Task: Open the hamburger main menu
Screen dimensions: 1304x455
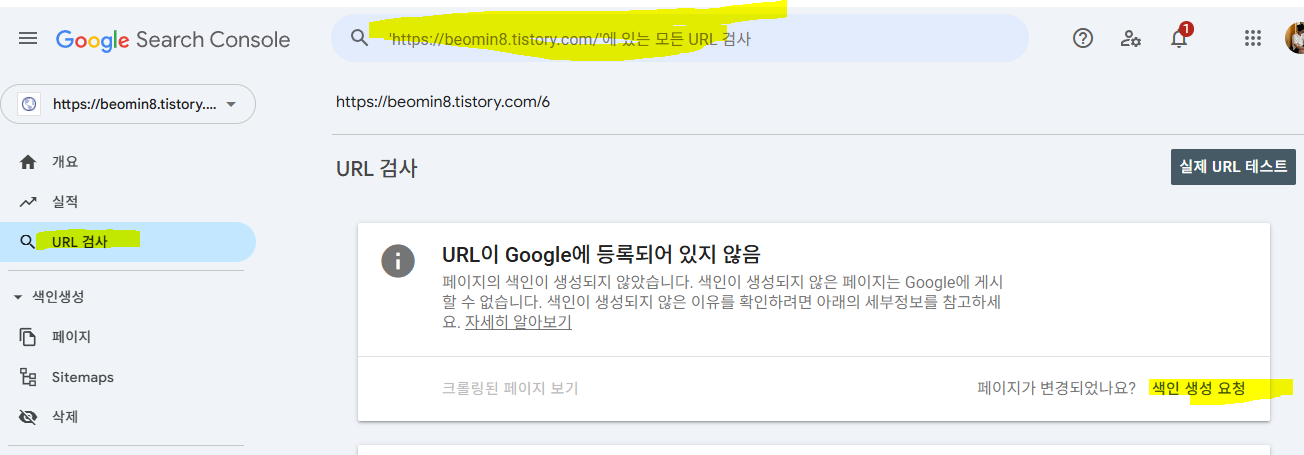Action: pyautogui.click(x=28, y=39)
